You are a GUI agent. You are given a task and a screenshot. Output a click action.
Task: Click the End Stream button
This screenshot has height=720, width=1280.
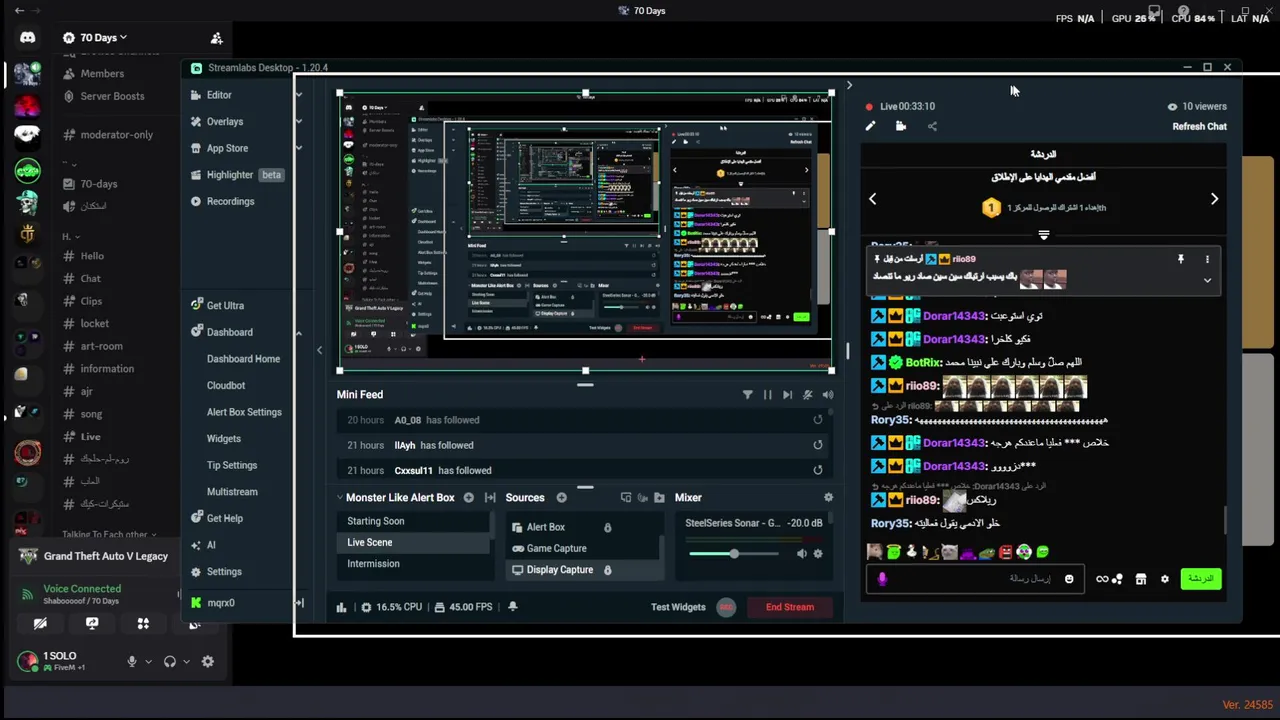click(789, 607)
